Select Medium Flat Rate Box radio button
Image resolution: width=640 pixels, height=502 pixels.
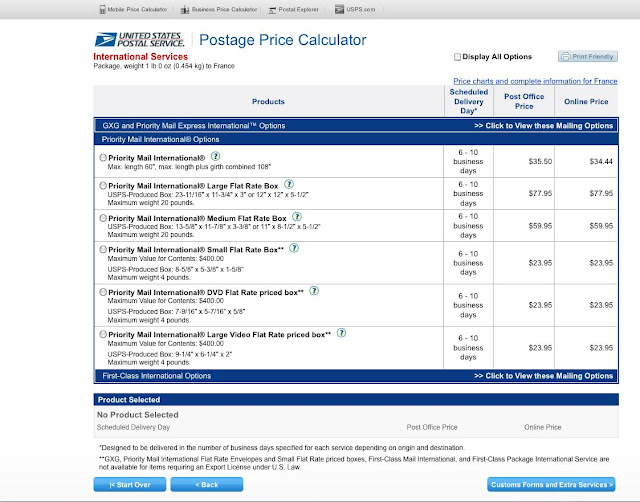coord(103,218)
